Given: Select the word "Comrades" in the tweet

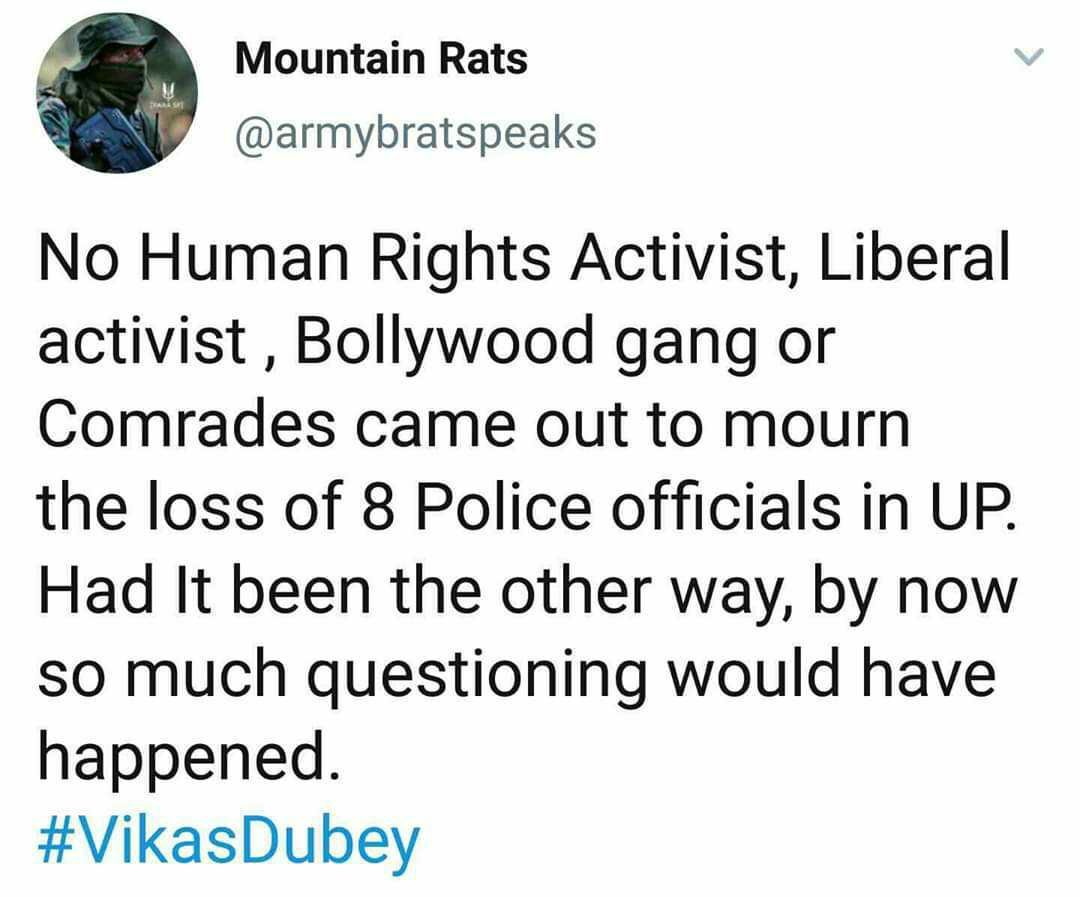Looking at the screenshot, I should 187,424.
